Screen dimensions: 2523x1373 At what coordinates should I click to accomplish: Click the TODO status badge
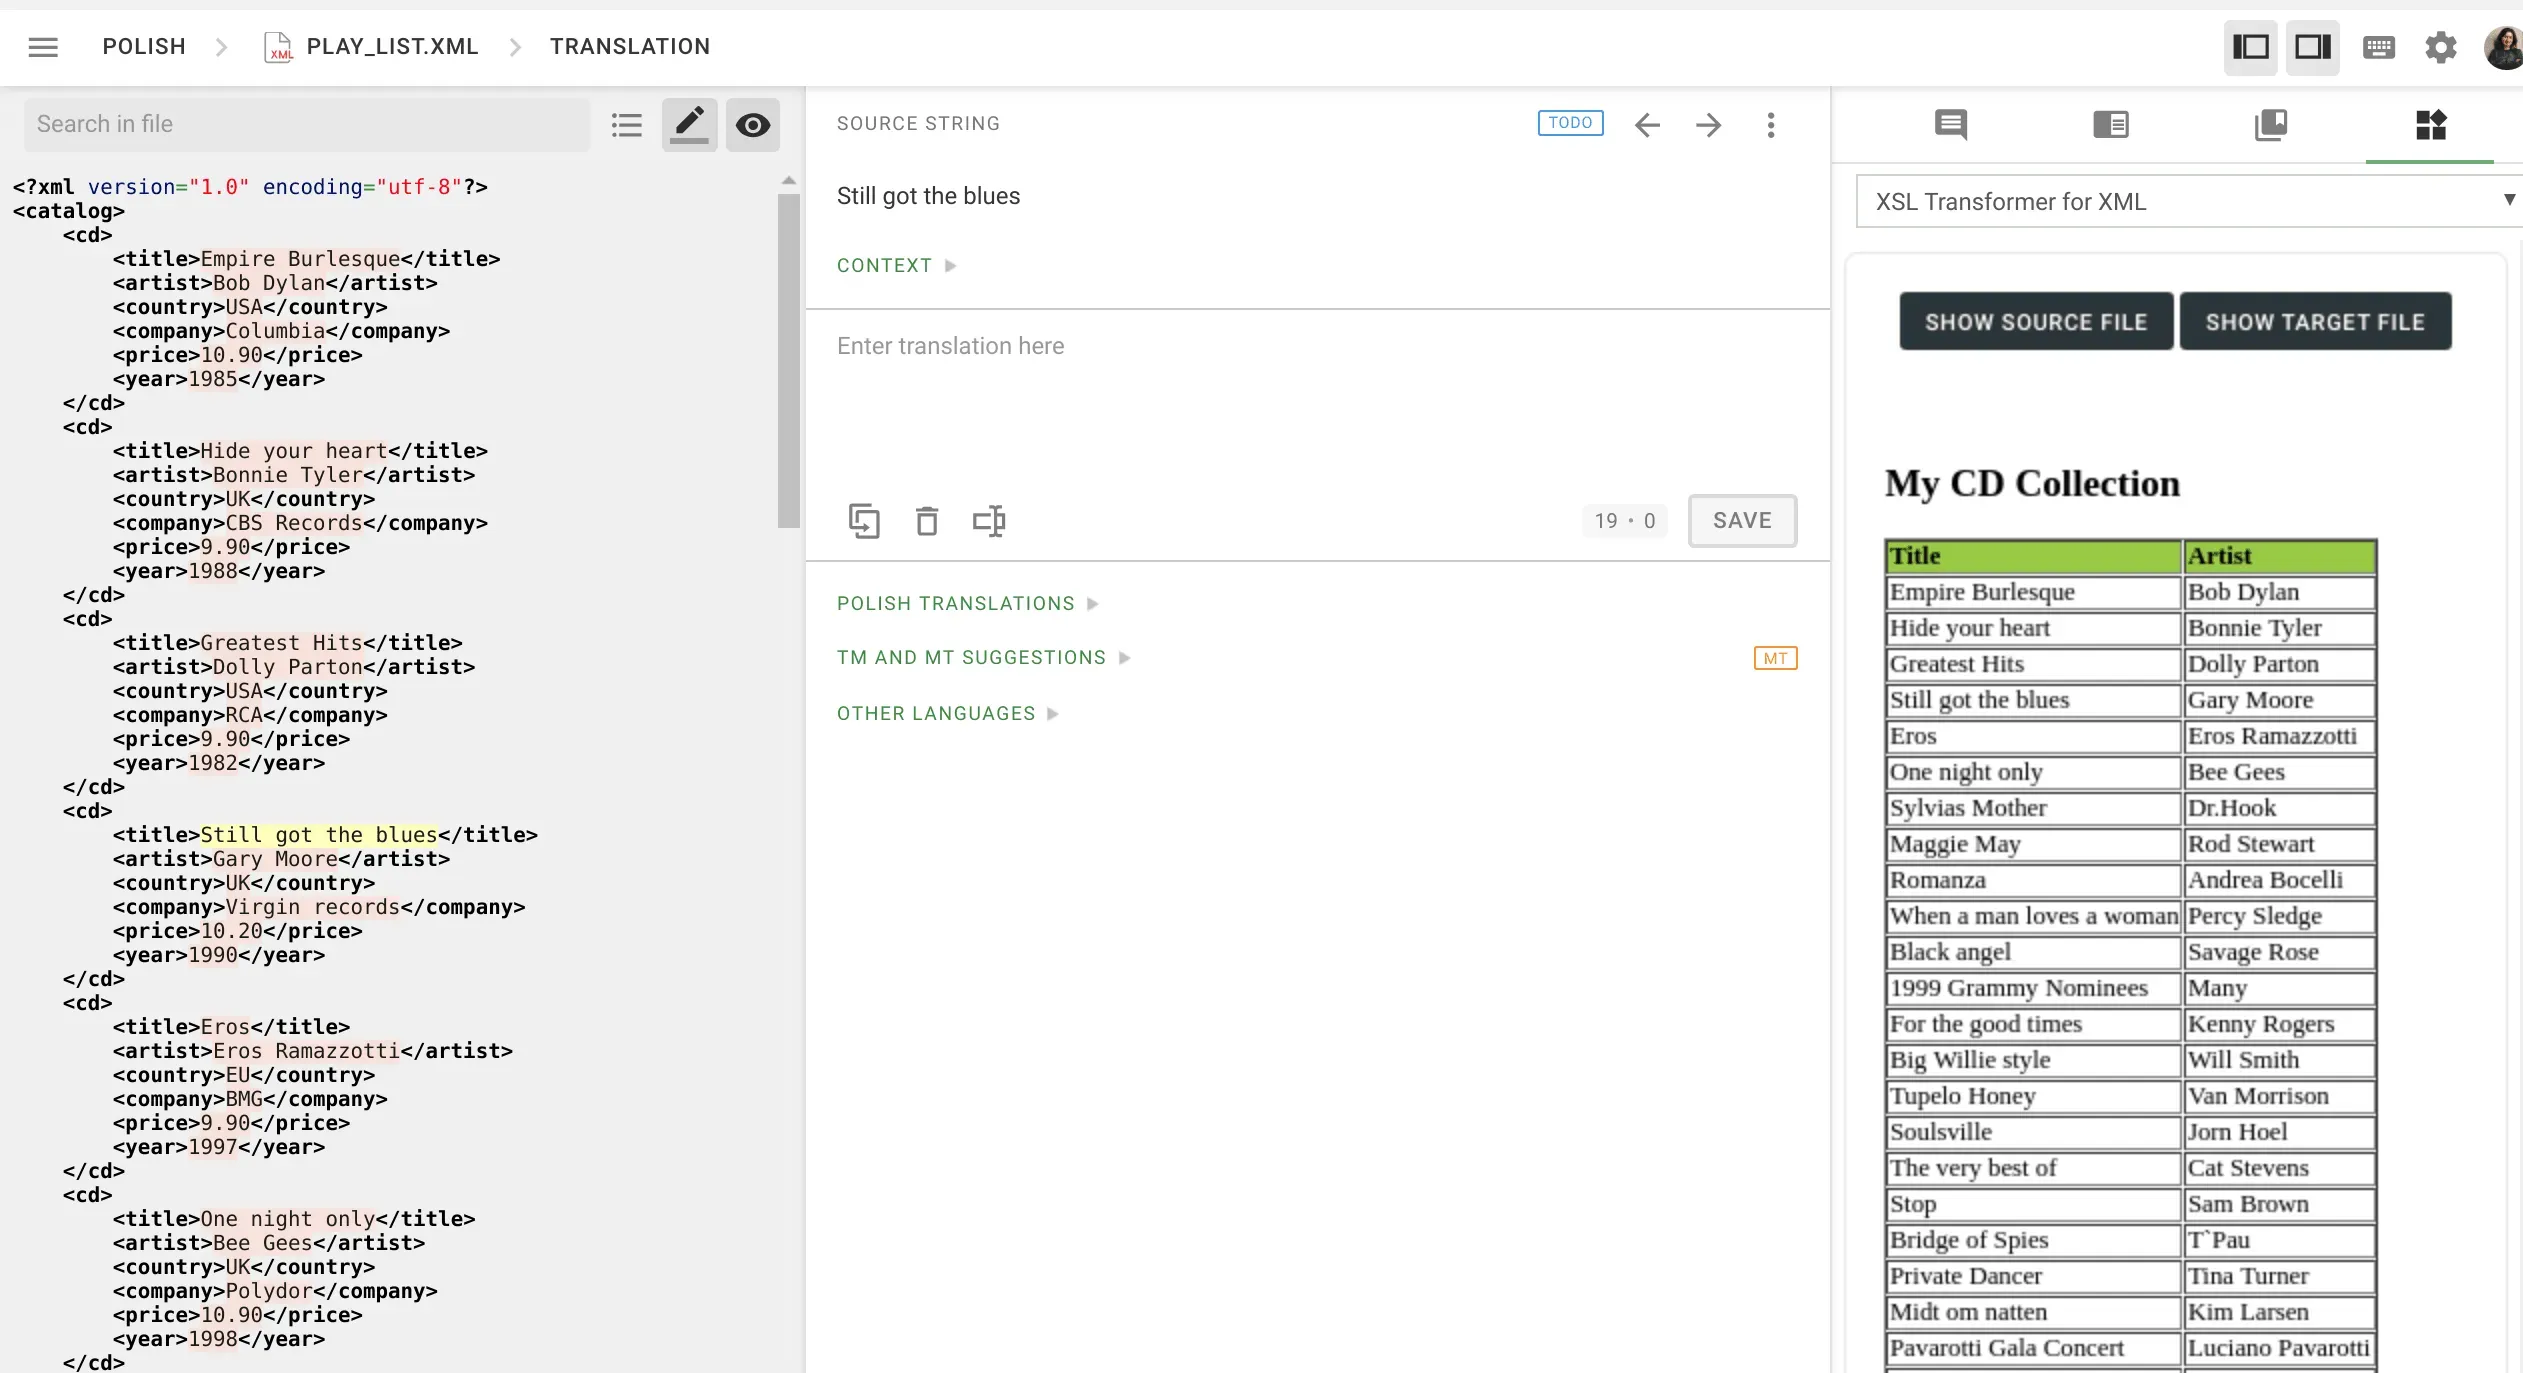[1569, 122]
